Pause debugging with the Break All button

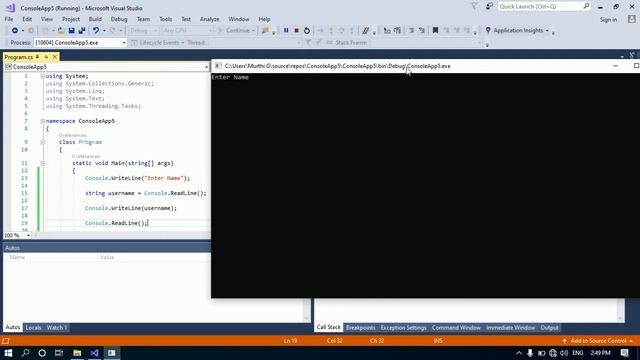[286, 31]
